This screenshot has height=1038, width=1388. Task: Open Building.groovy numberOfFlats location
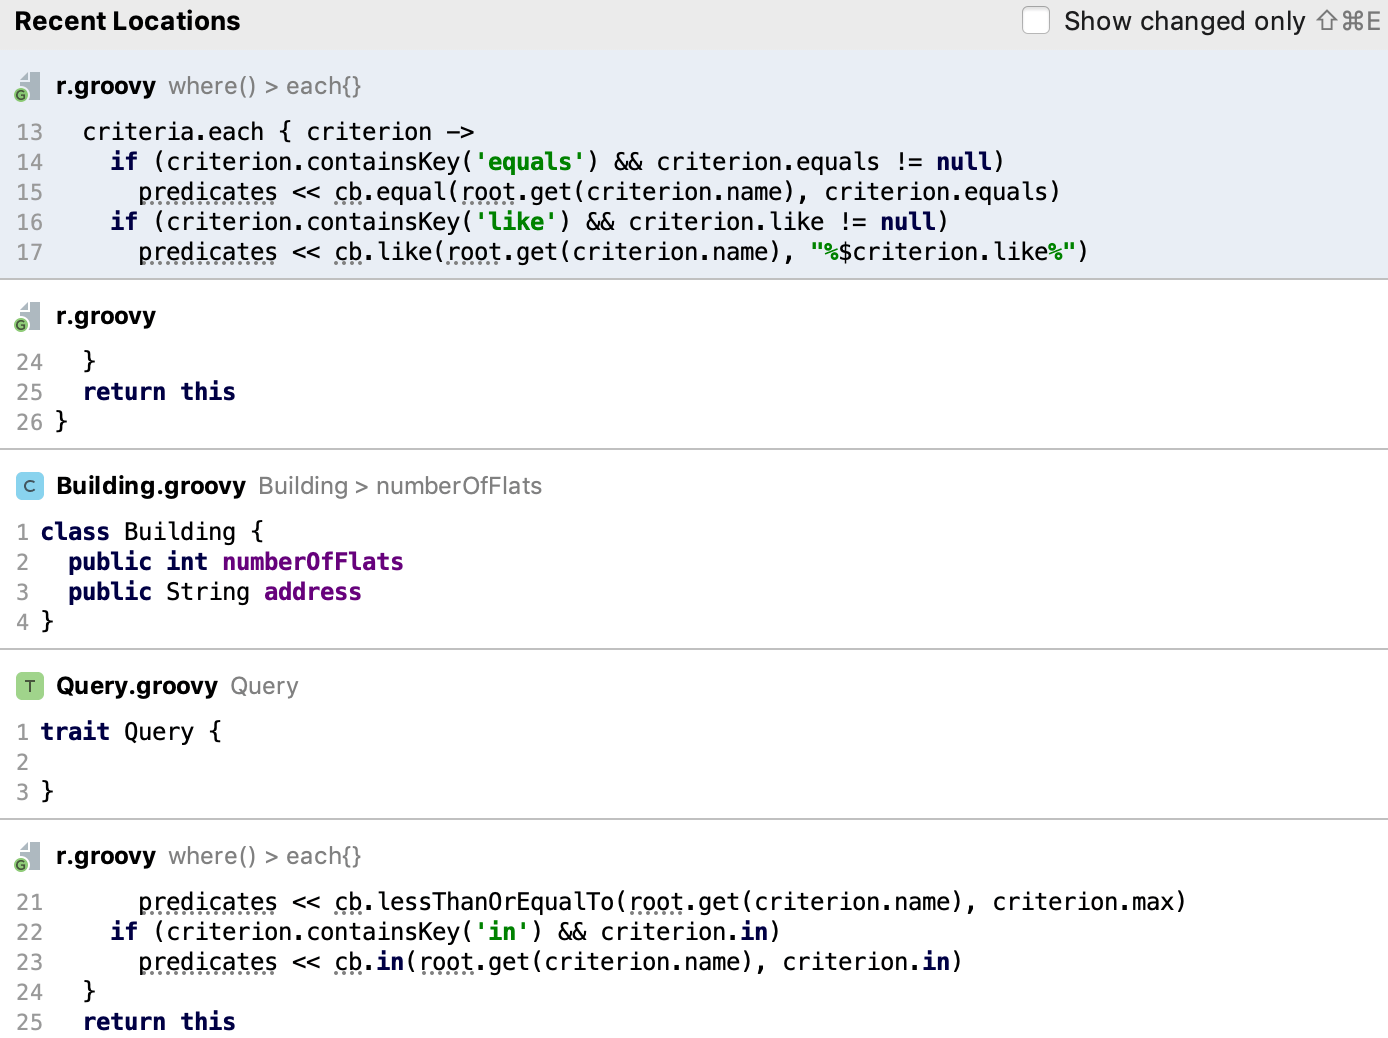(299, 486)
